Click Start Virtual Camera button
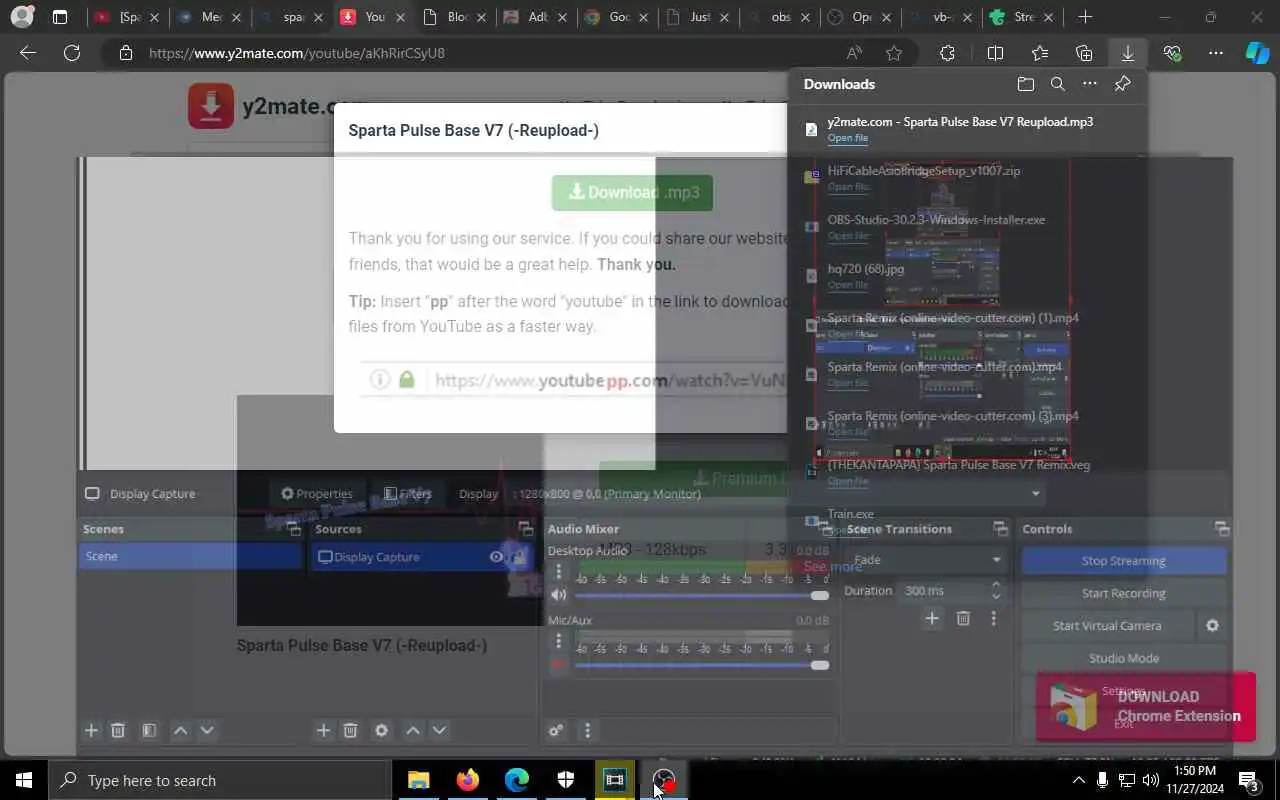Viewport: 1280px width, 800px height. coord(1107,626)
